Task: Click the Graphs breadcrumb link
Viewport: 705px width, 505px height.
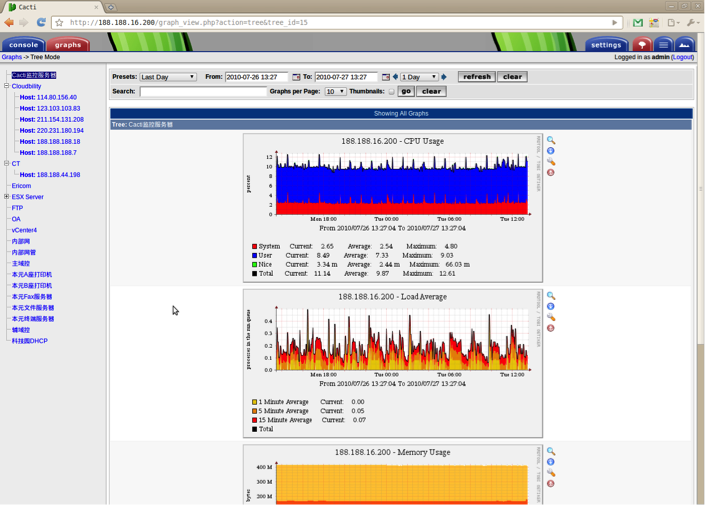Action: [x=11, y=57]
